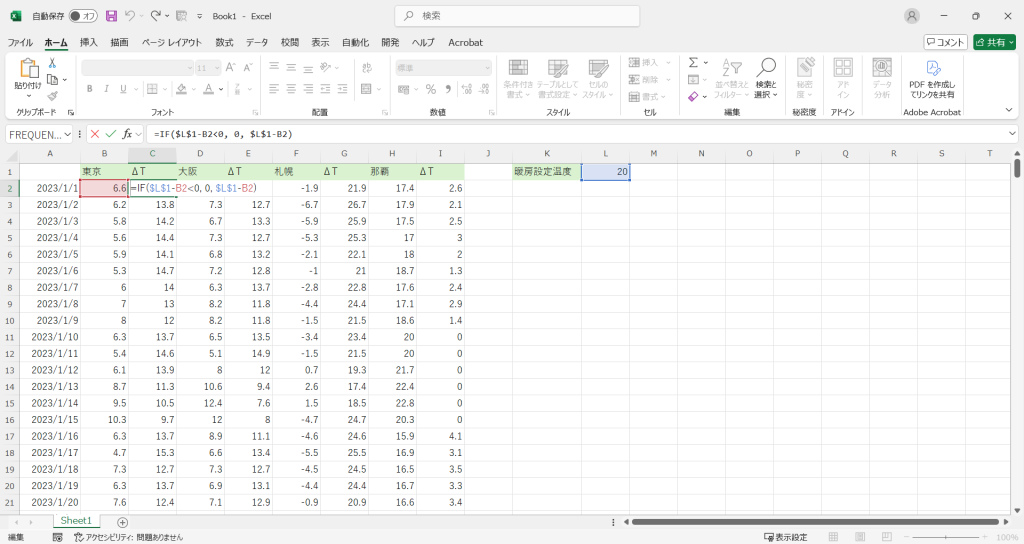
Task: Collapse the ribbon using chevron arrow
Action: point(1009,110)
